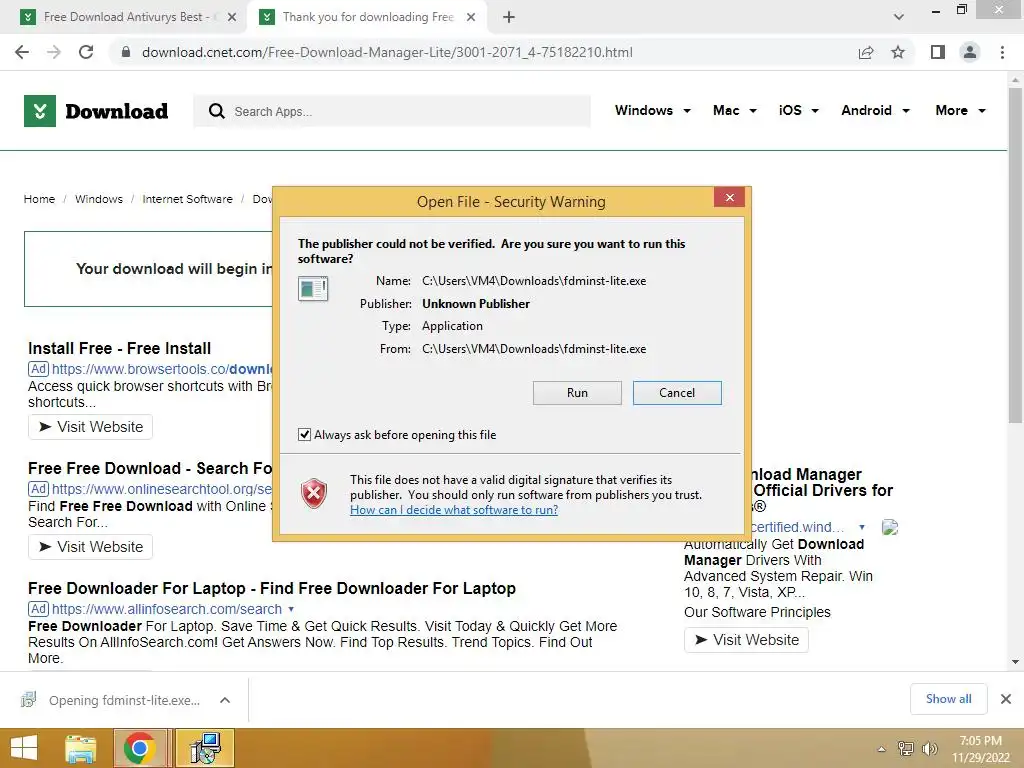Click Cancel in the Security Warning dialog
Image resolution: width=1024 pixels, height=768 pixels.
(x=677, y=392)
